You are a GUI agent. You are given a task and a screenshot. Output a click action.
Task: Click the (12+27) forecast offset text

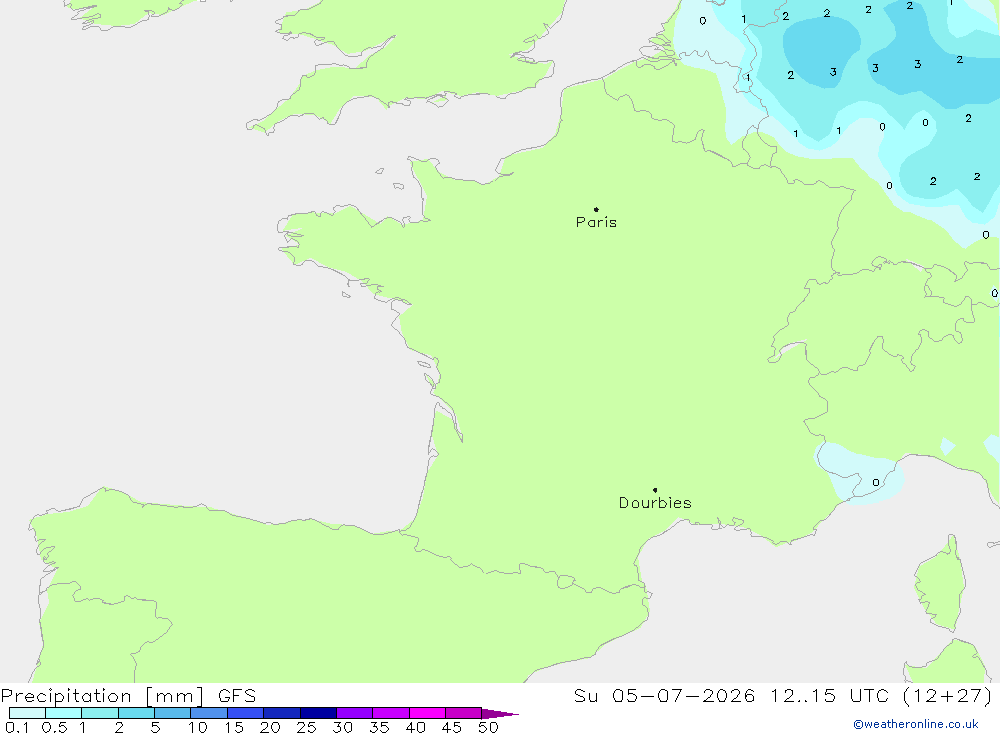(948, 696)
